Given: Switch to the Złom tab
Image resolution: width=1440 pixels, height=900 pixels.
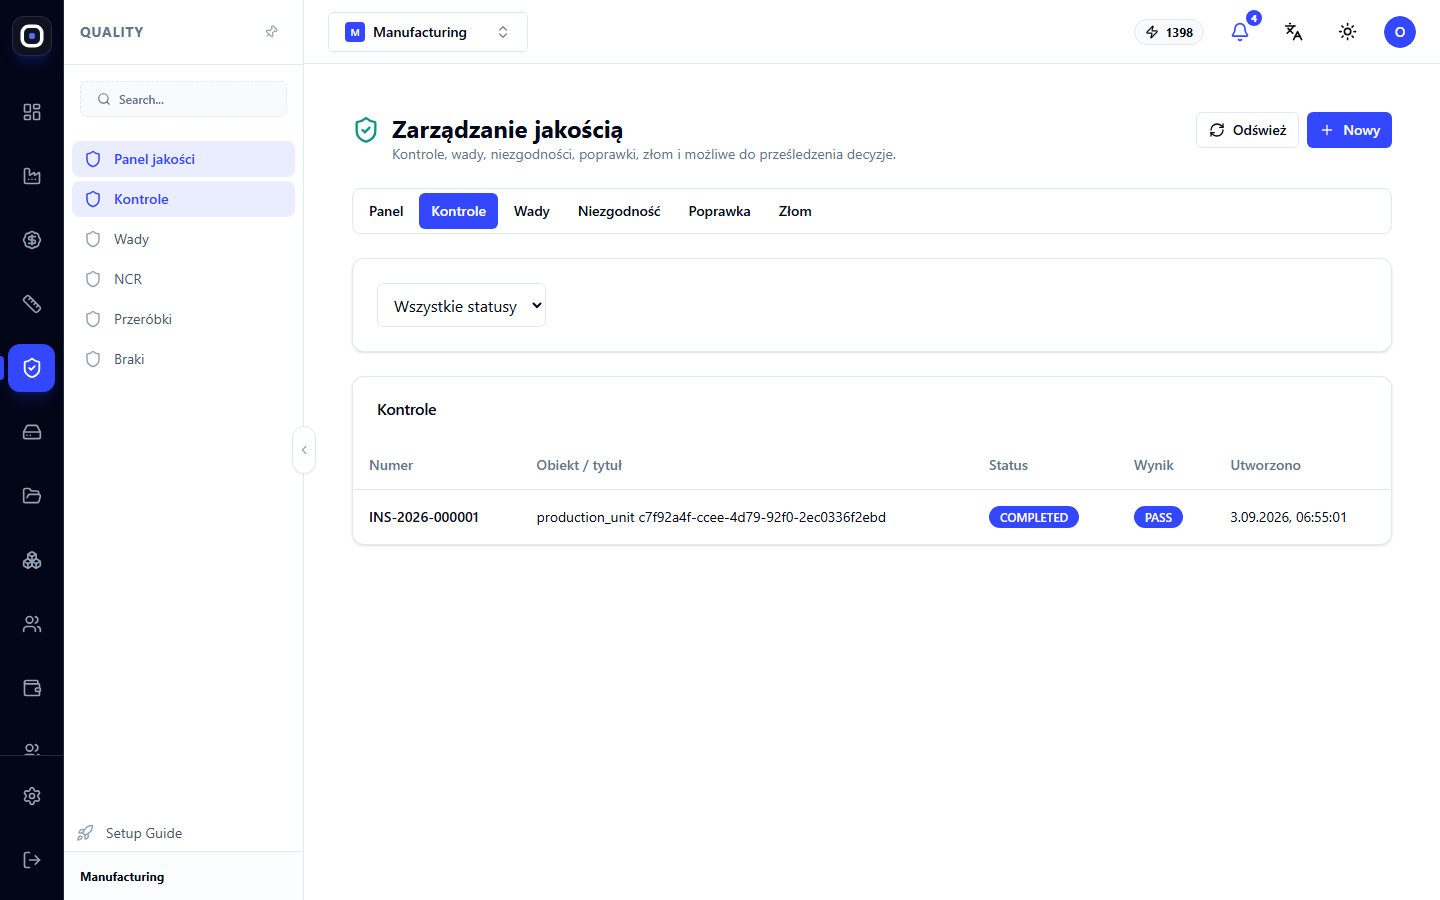Looking at the screenshot, I should [x=795, y=211].
